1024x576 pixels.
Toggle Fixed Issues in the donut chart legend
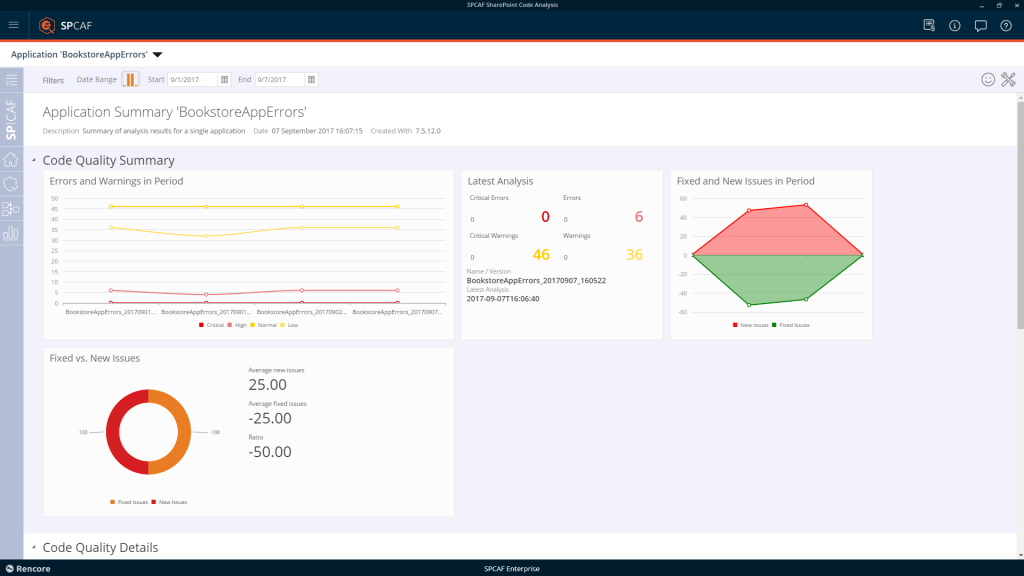point(129,502)
